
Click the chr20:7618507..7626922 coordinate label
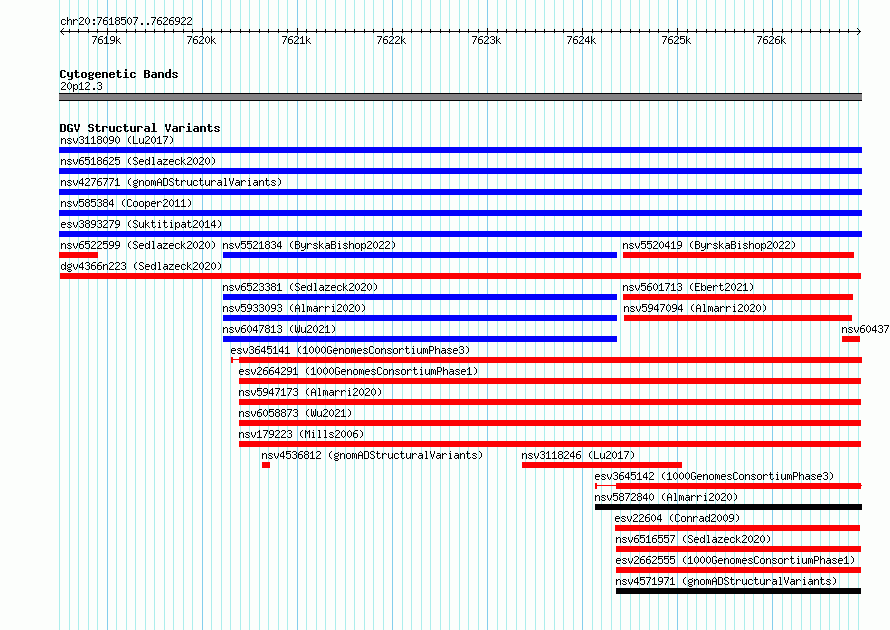[126, 21]
